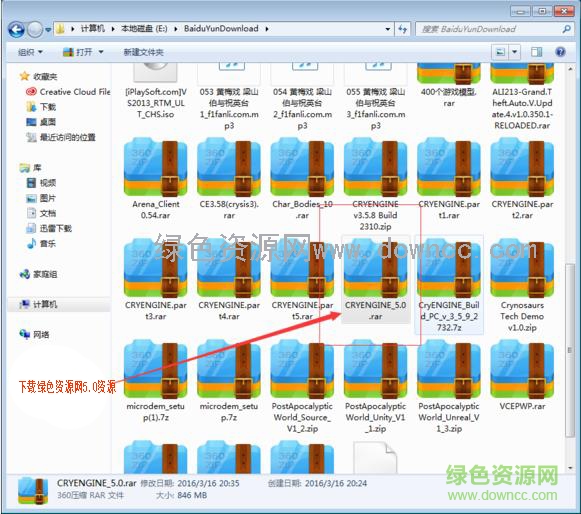Expand the arrow after 计算机 breadcrumb
Screen dimensions: 581x514
click(x=113, y=29)
